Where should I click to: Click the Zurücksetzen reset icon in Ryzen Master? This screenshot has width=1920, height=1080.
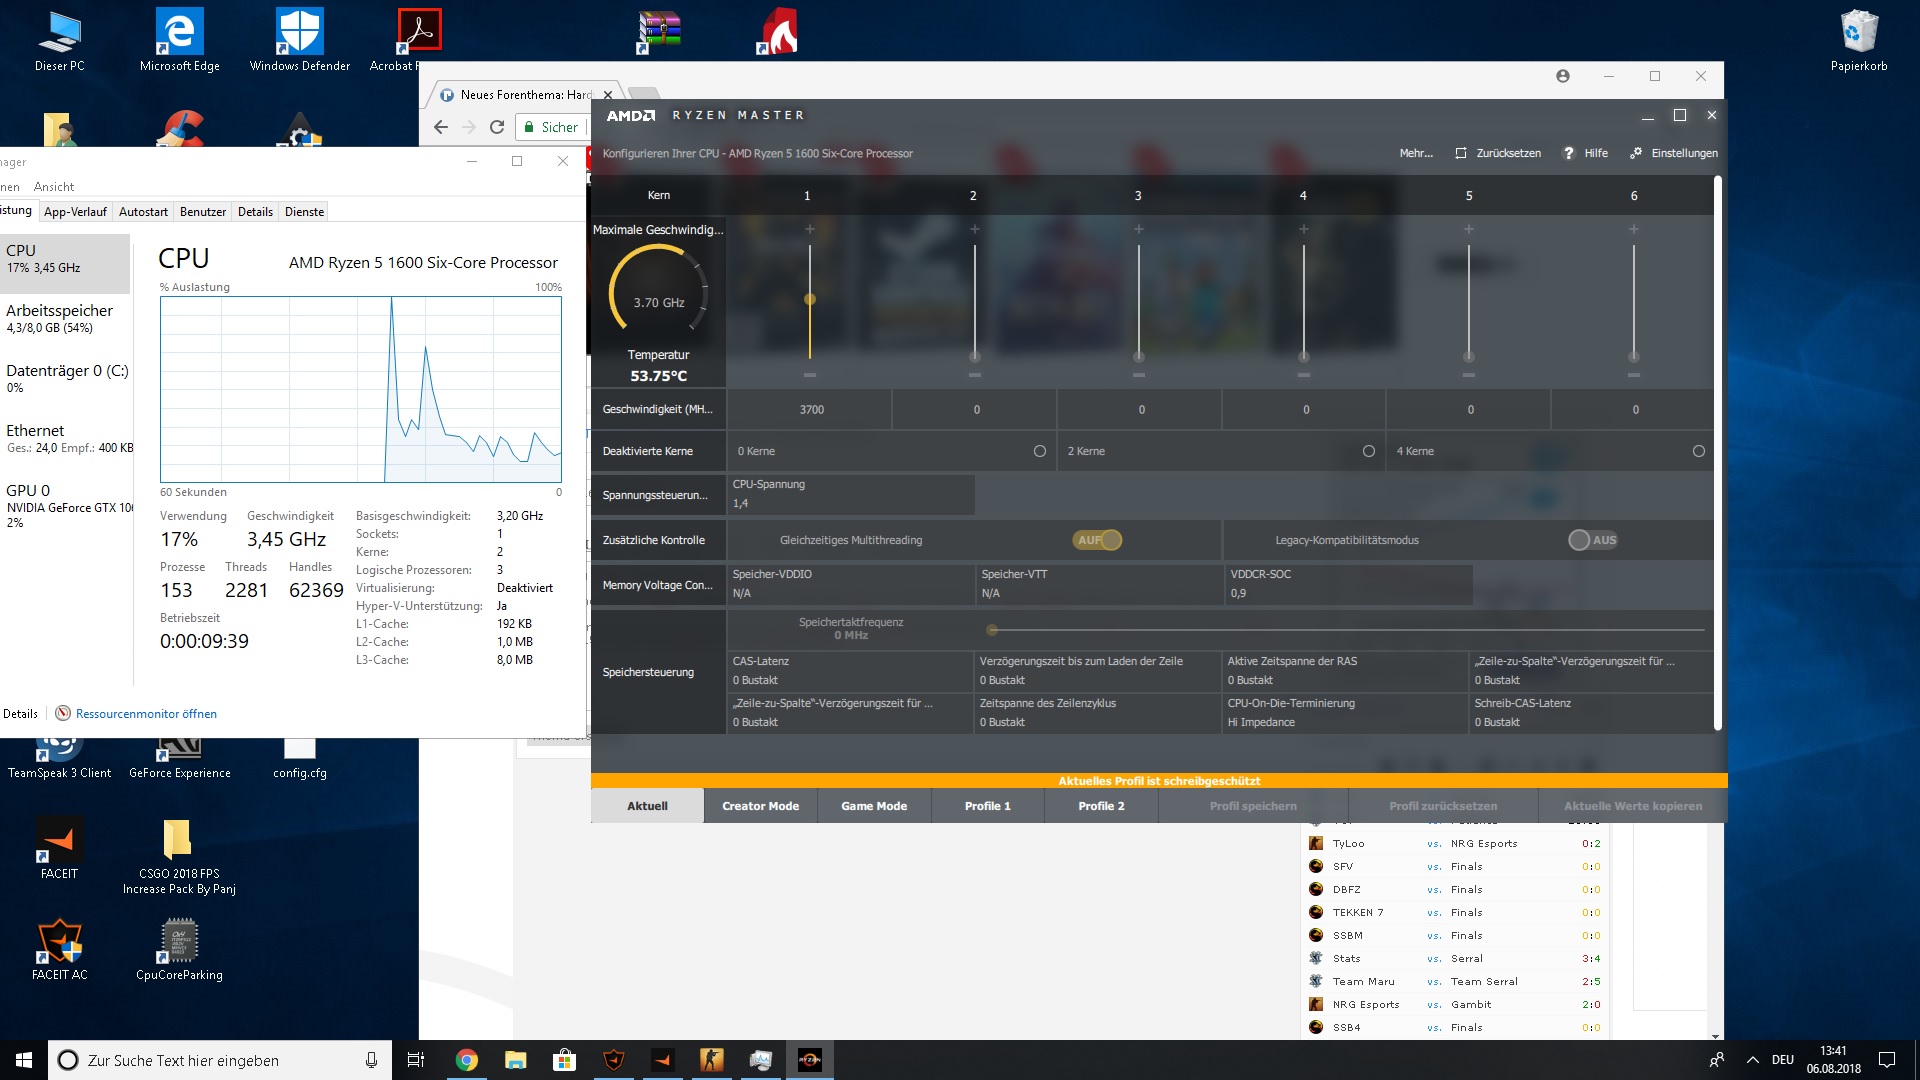(x=1461, y=153)
